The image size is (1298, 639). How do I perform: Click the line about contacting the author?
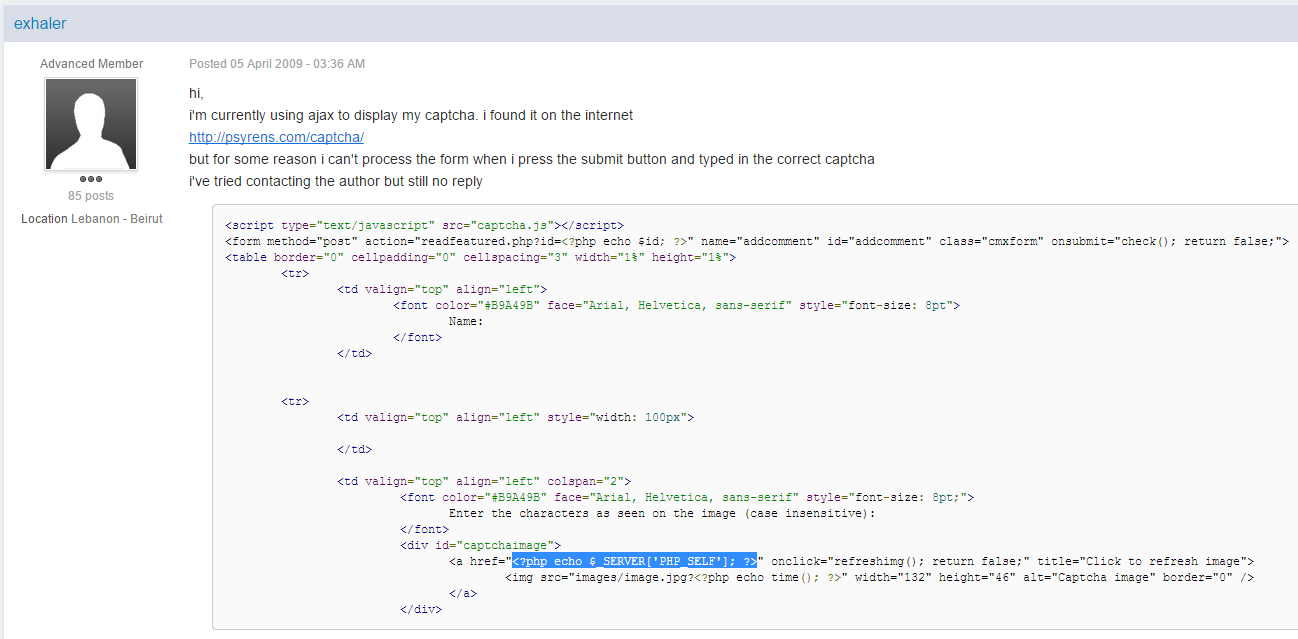click(336, 181)
